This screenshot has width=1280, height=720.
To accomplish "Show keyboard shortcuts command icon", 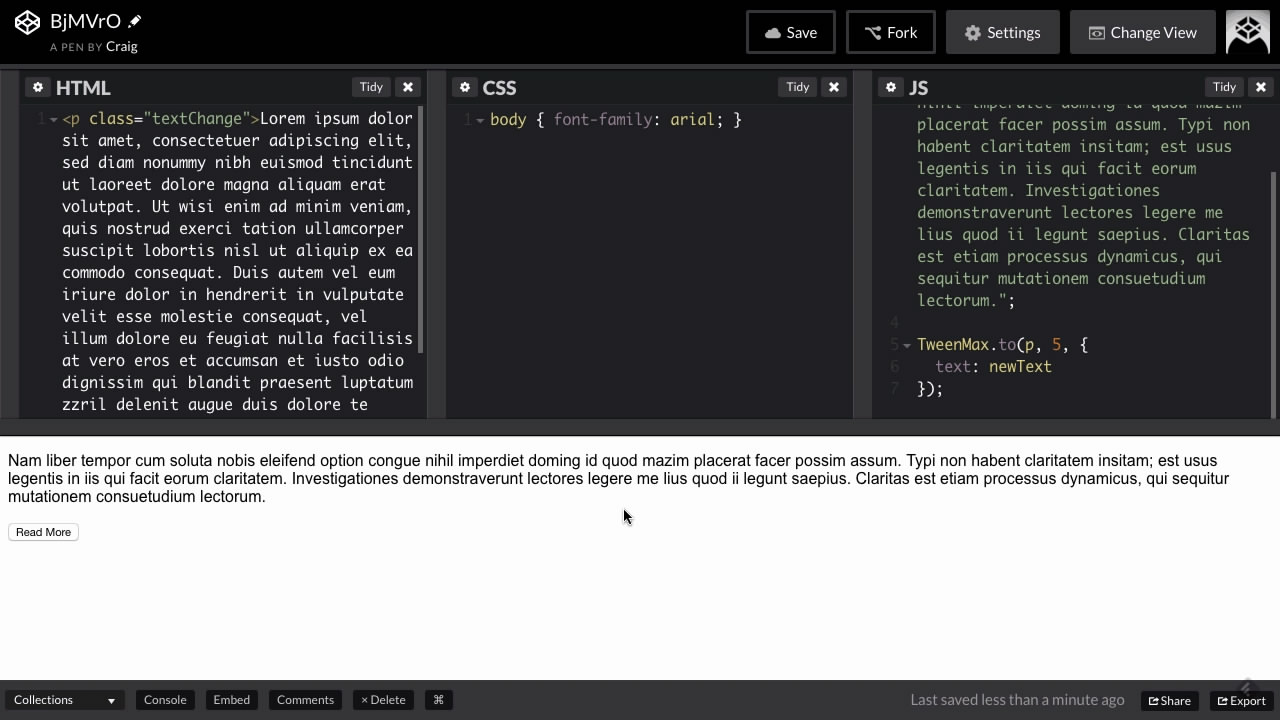I will 438,700.
